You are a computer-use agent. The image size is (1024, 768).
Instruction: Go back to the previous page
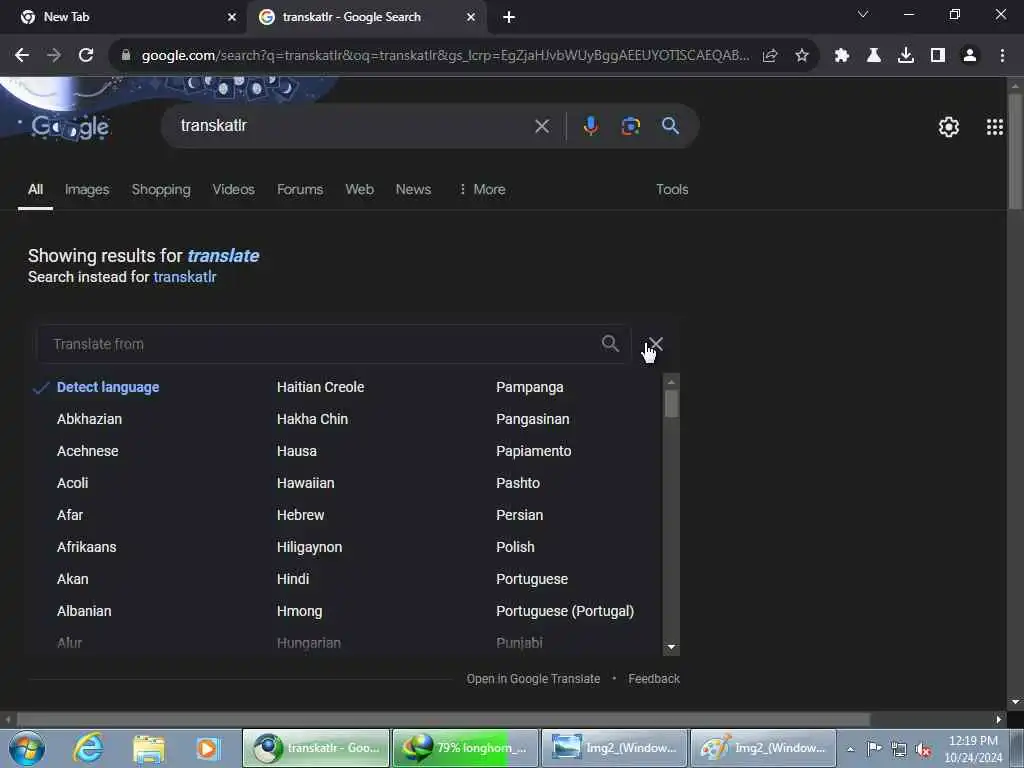[22, 56]
